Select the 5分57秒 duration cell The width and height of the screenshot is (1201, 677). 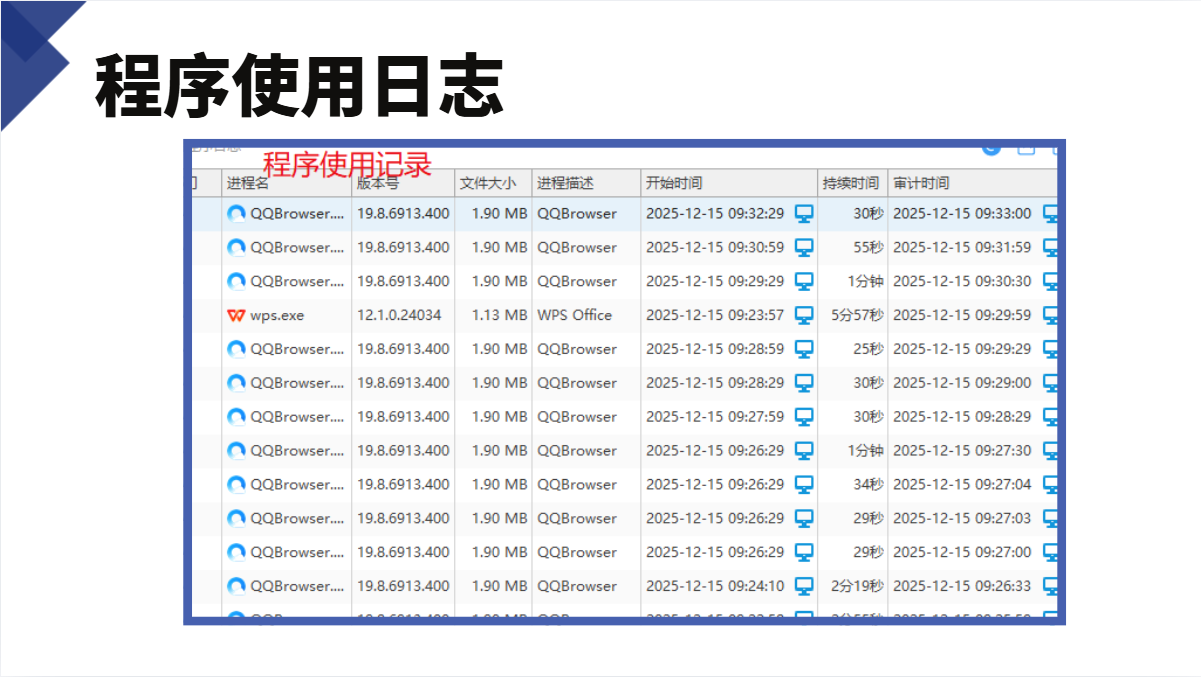click(x=857, y=315)
